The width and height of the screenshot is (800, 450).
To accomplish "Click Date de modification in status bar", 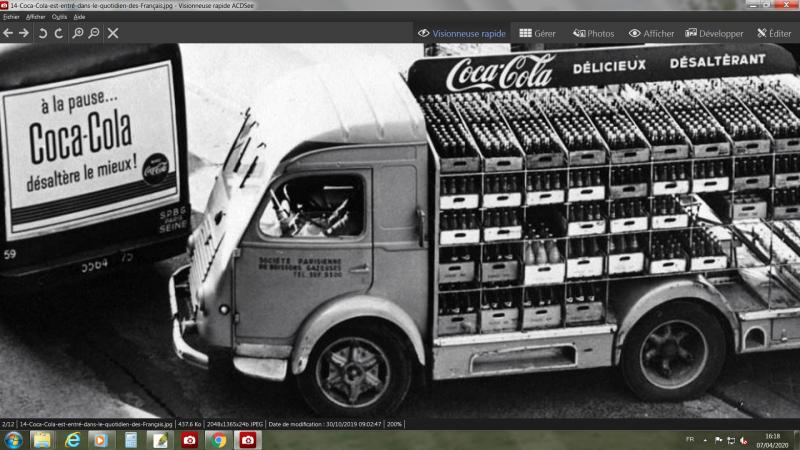I will 325,424.
